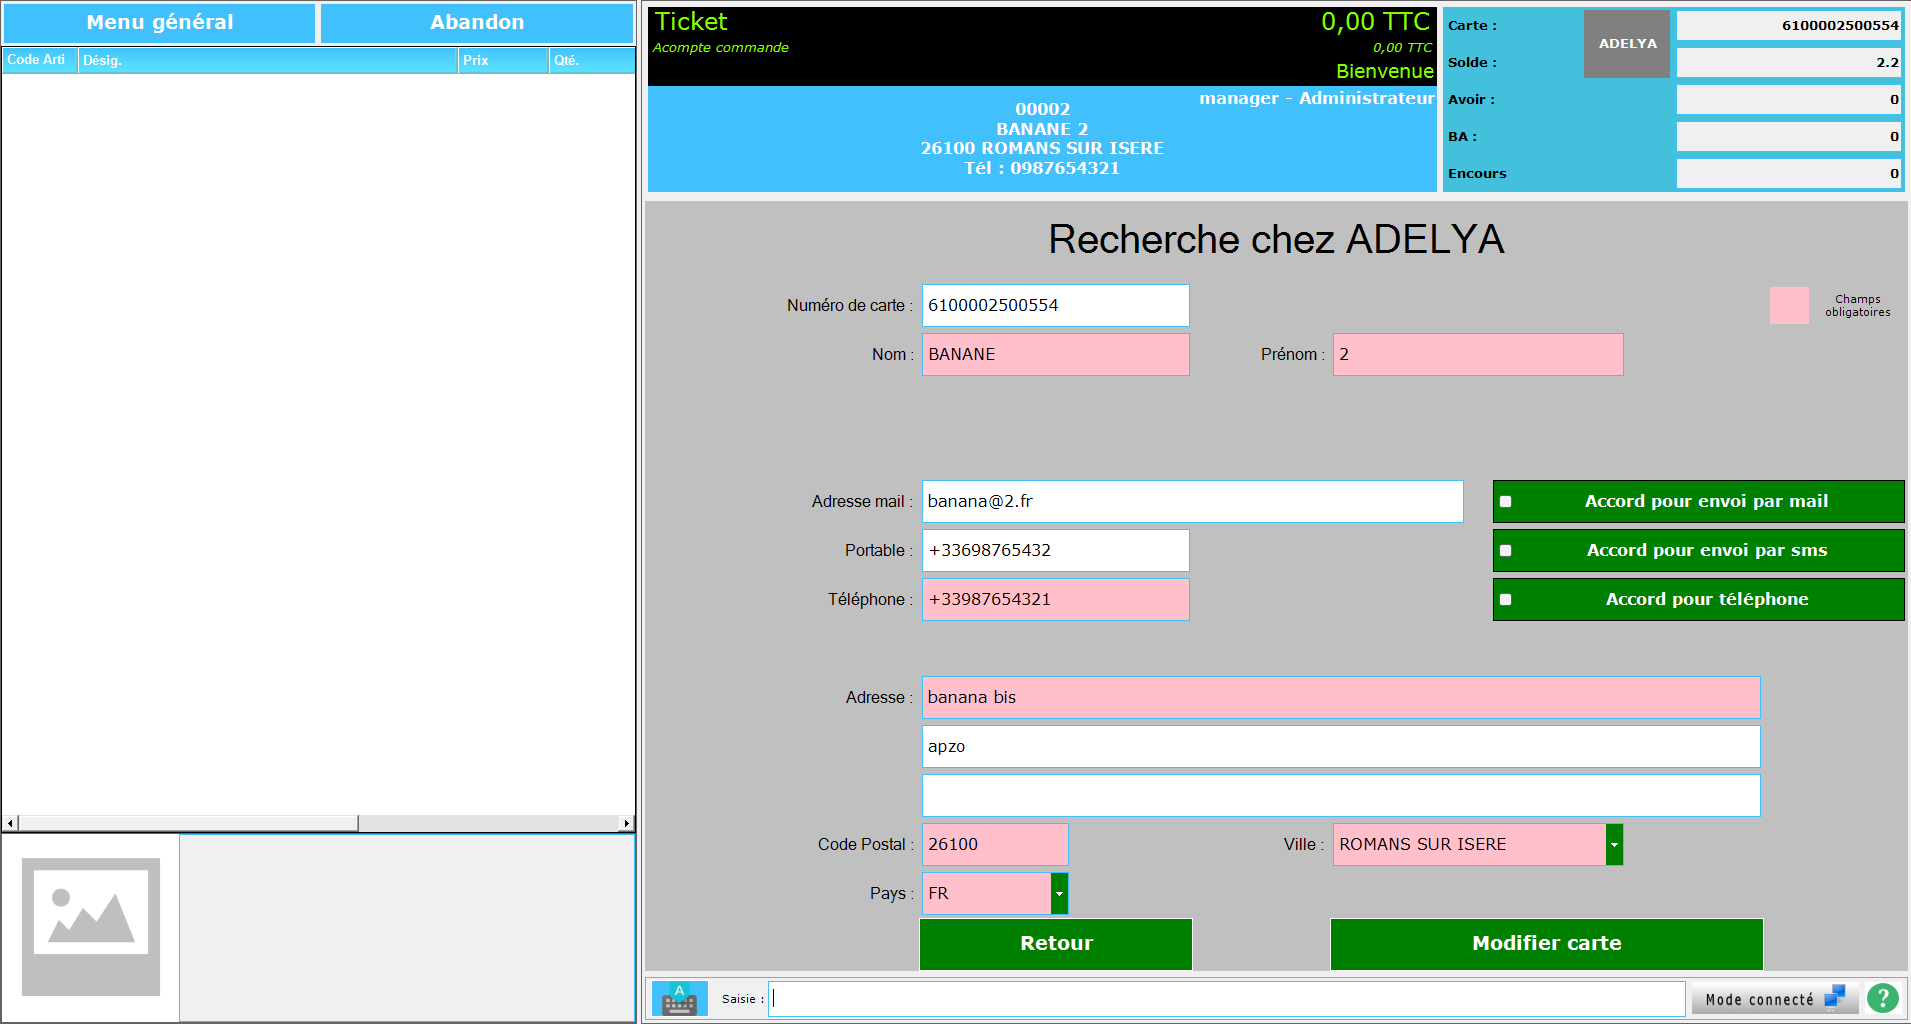
Task: Toggle Accord pour téléphone checkbox
Action: point(1506,600)
